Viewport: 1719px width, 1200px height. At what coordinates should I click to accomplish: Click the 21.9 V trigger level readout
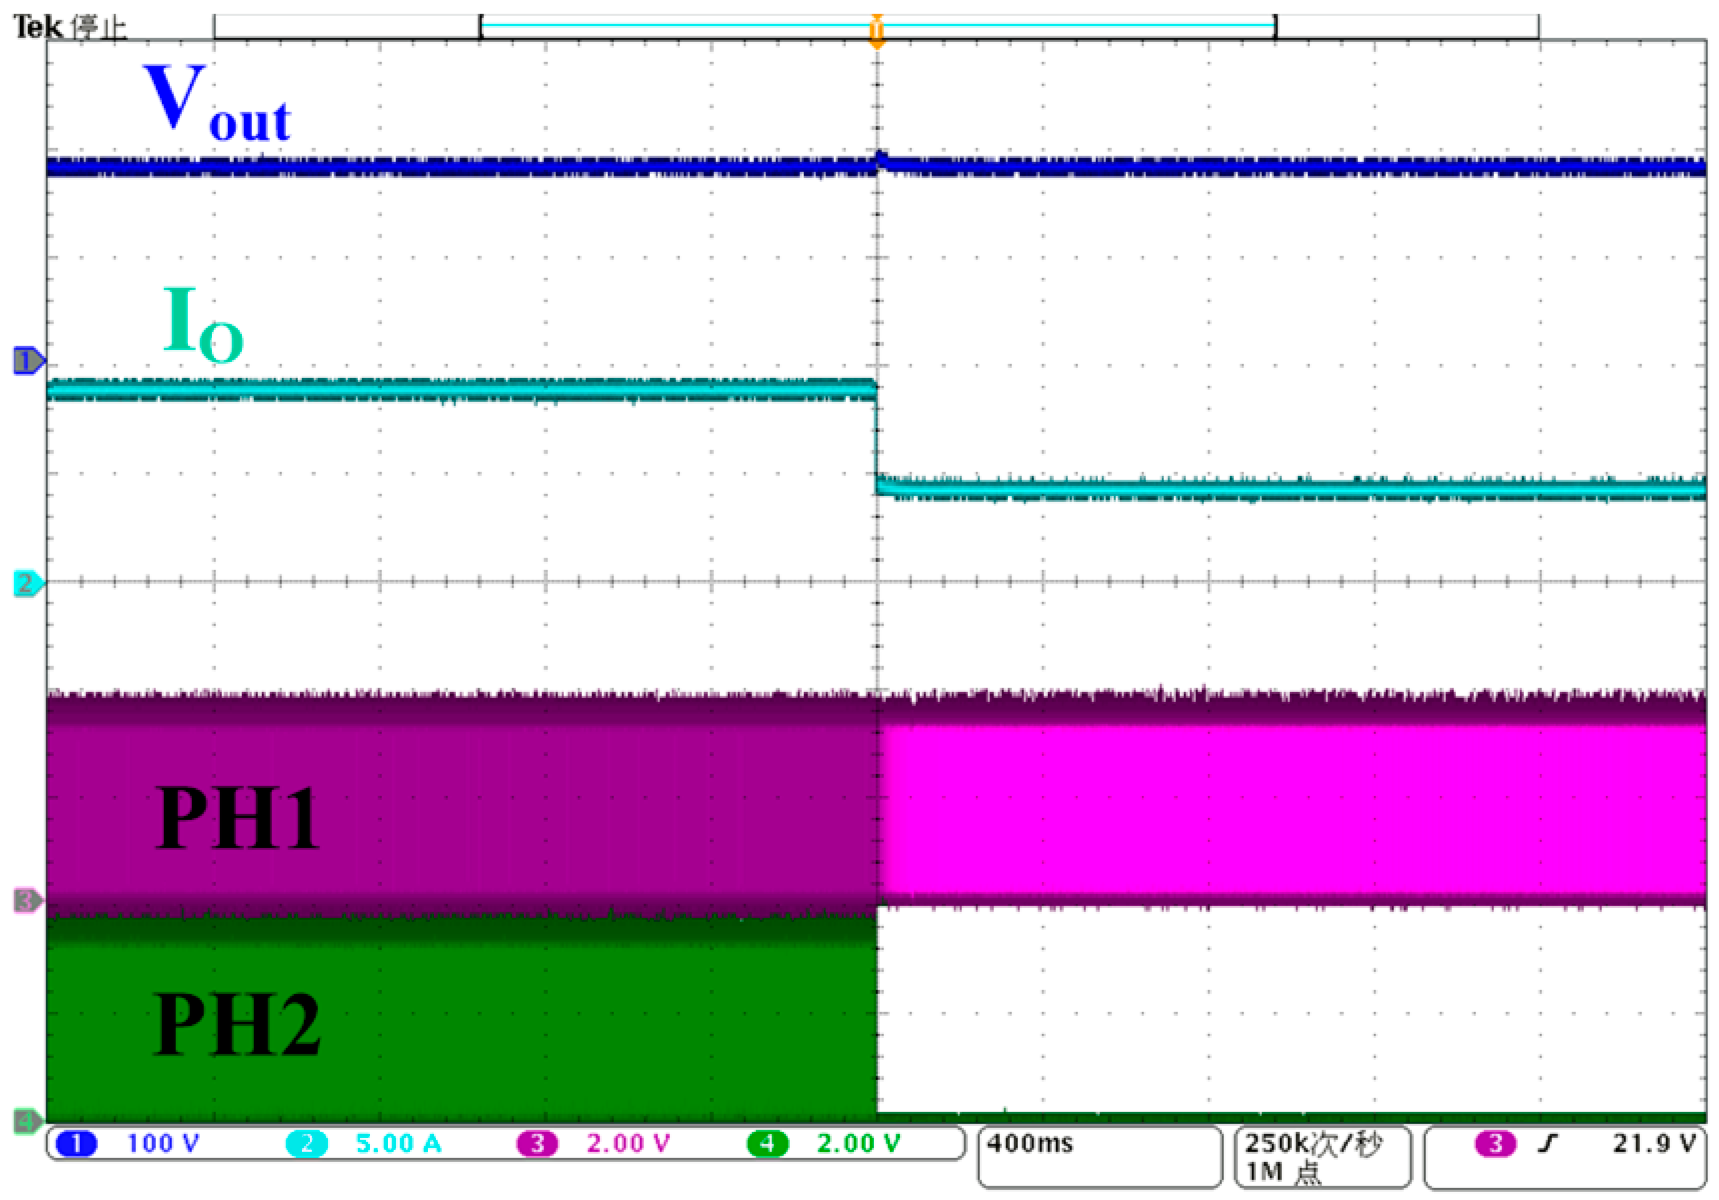point(1654,1143)
